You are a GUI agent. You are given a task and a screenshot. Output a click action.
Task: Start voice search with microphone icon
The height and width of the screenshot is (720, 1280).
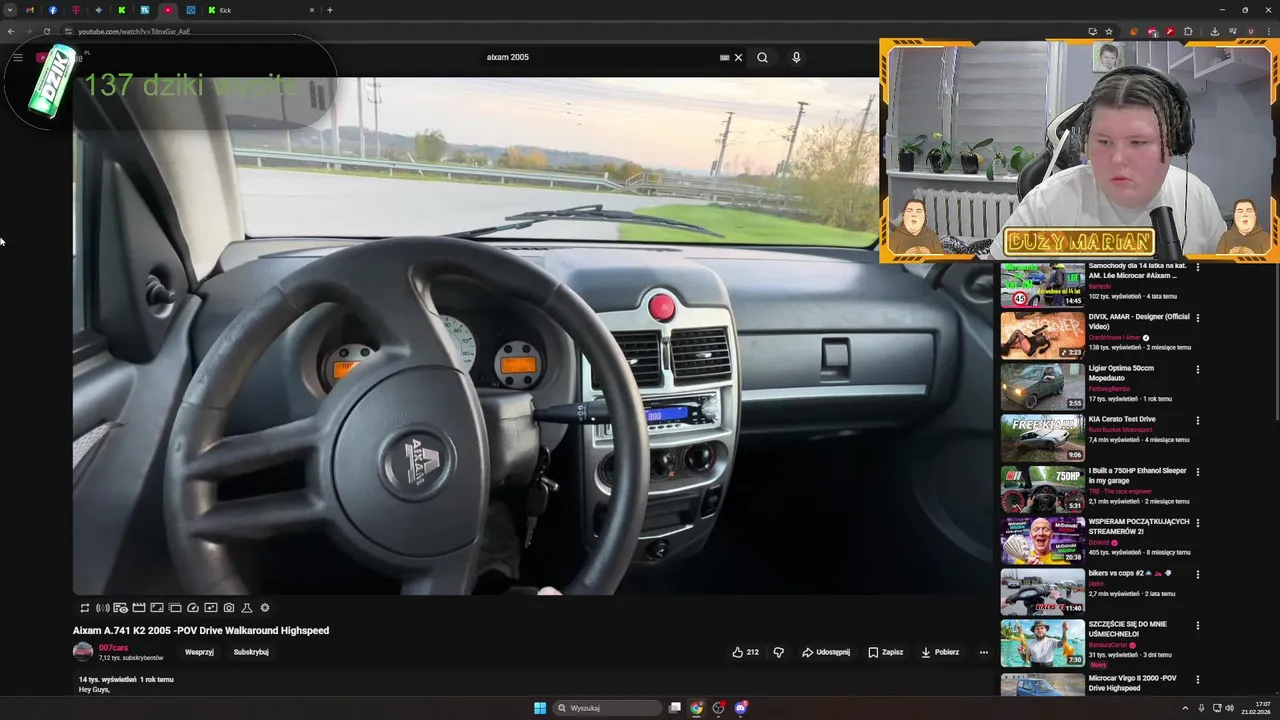pos(796,57)
